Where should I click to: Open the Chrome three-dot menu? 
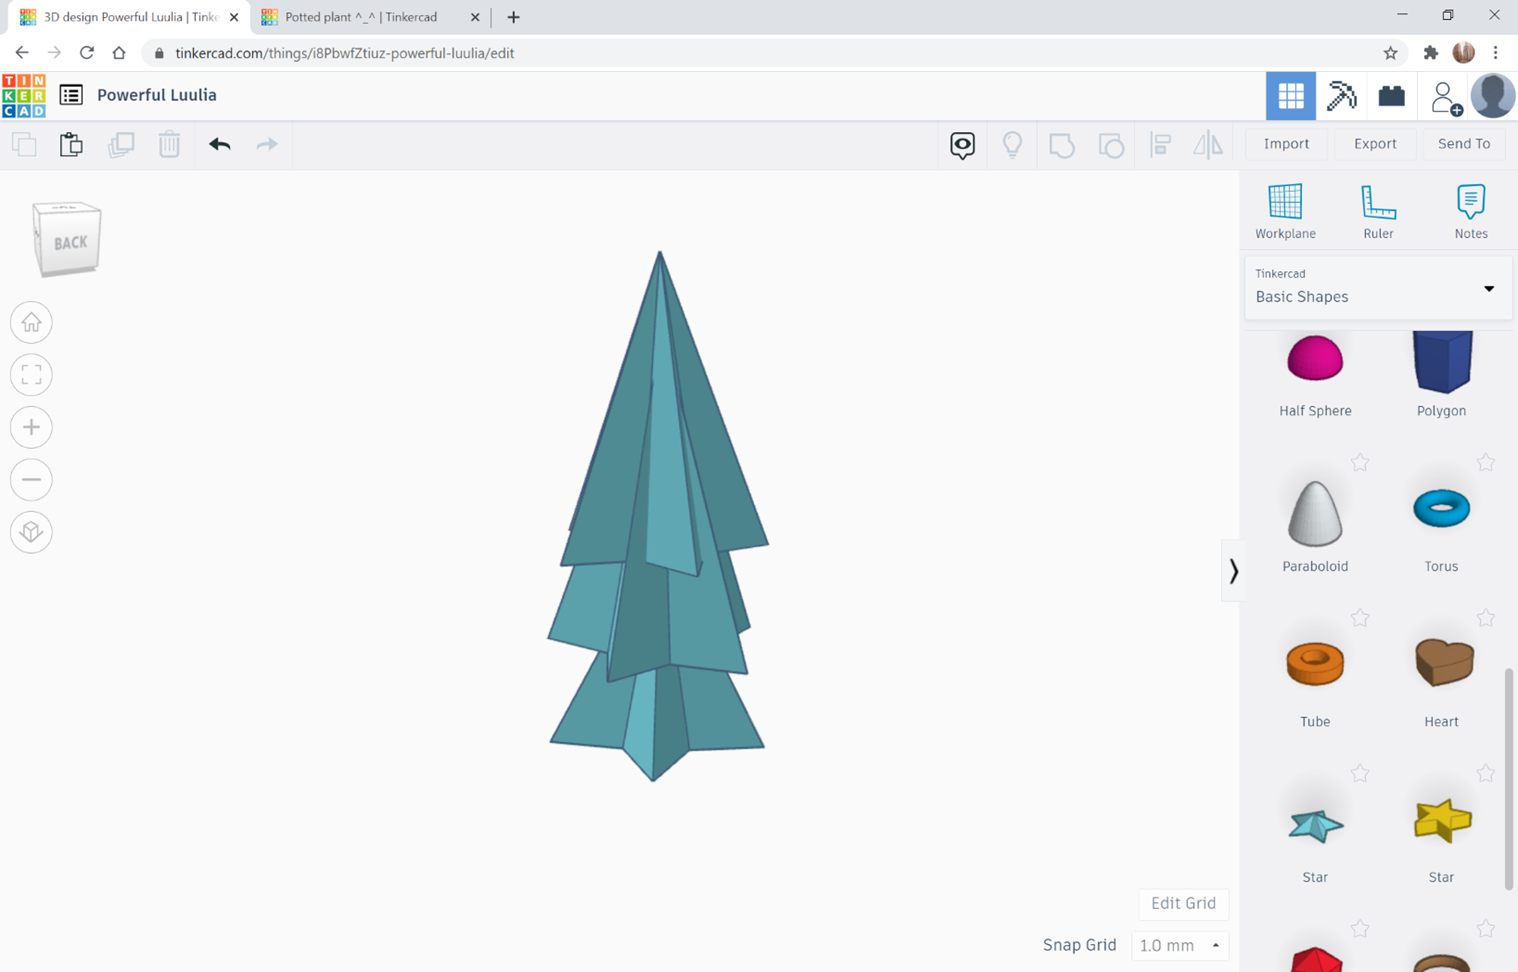click(1496, 53)
